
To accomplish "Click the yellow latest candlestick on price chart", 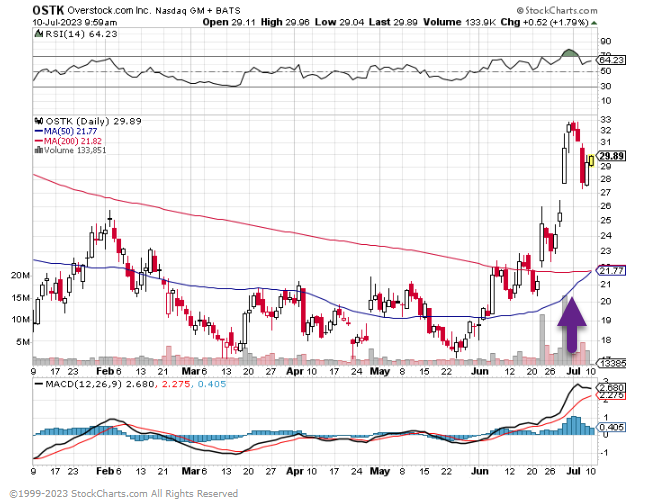I will tap(591, 161).
